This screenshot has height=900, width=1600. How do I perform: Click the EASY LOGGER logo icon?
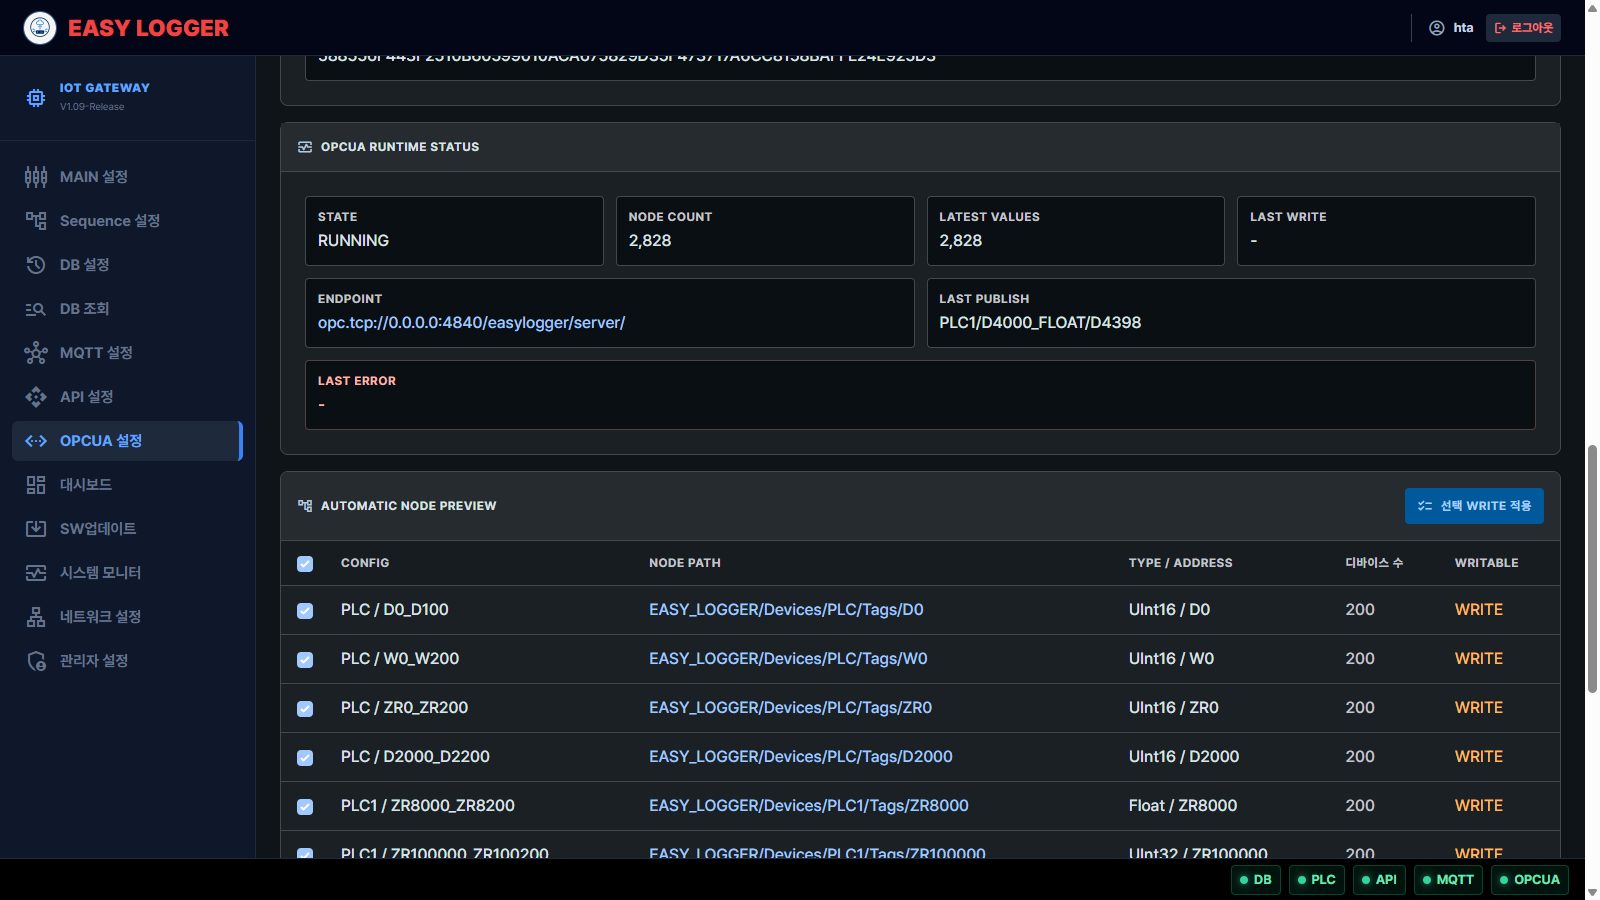click(x=40, y=28)
